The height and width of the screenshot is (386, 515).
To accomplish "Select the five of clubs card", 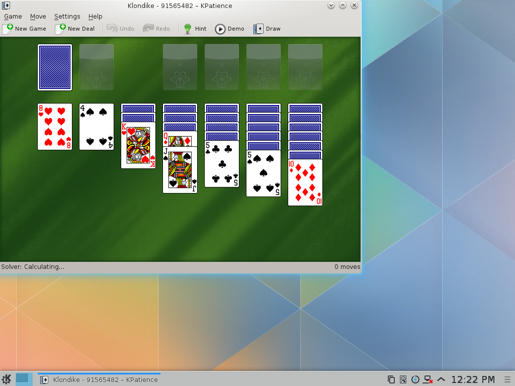I will pos(222,164).
